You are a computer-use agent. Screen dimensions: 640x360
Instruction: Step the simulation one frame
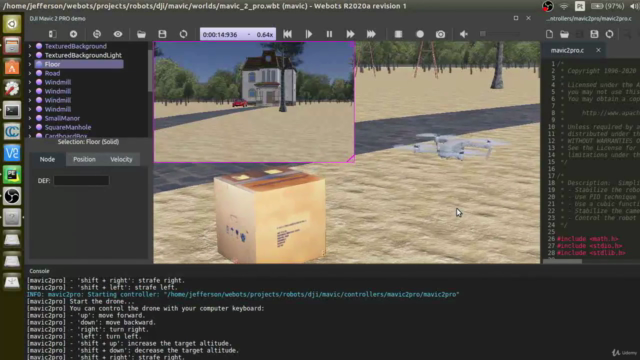[x=309, y=34]
